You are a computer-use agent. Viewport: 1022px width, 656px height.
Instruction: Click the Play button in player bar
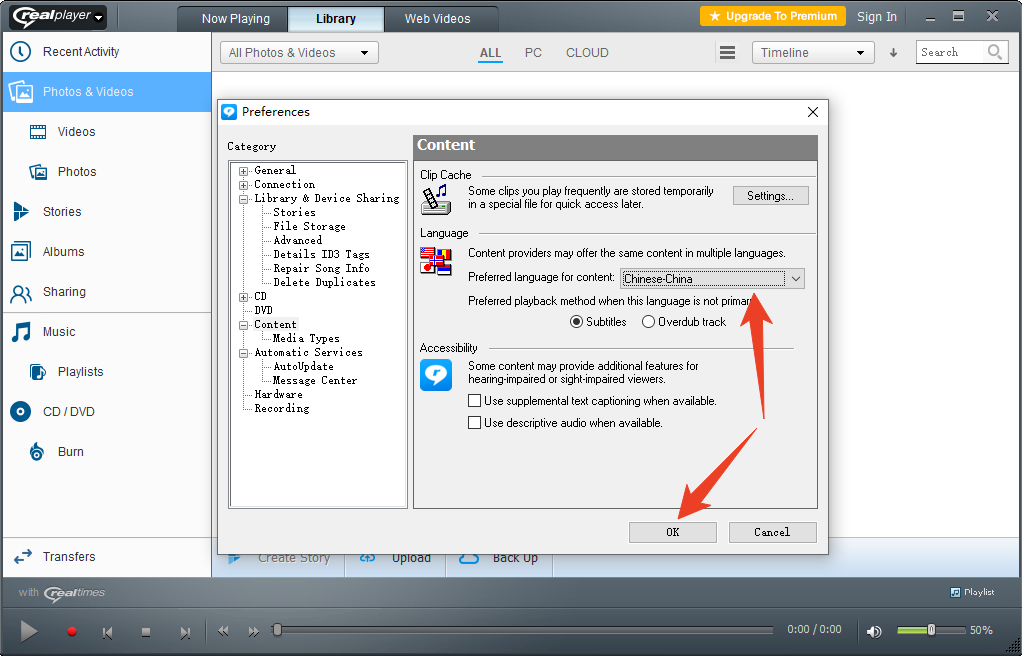click(x=29, y=631)
